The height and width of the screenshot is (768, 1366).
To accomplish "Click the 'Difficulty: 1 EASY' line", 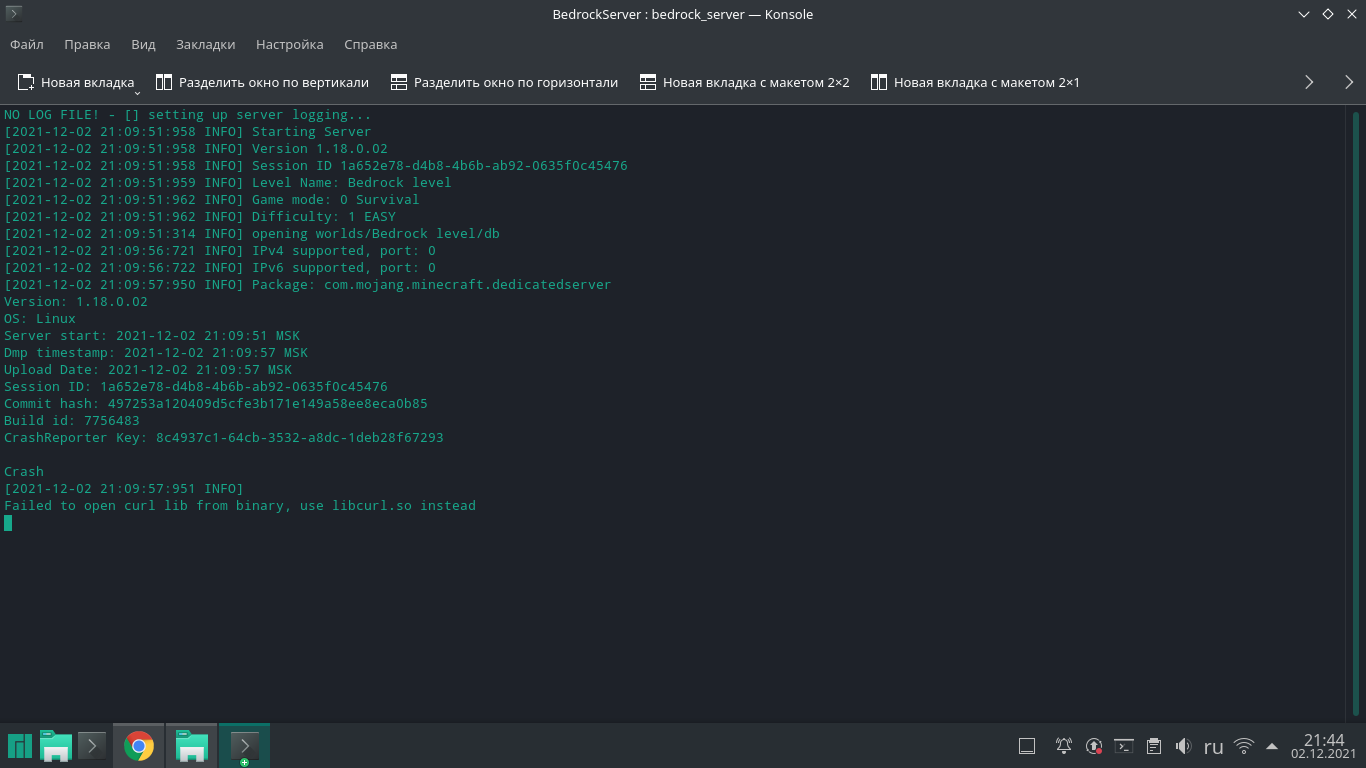I will click(x=200, y=217).
